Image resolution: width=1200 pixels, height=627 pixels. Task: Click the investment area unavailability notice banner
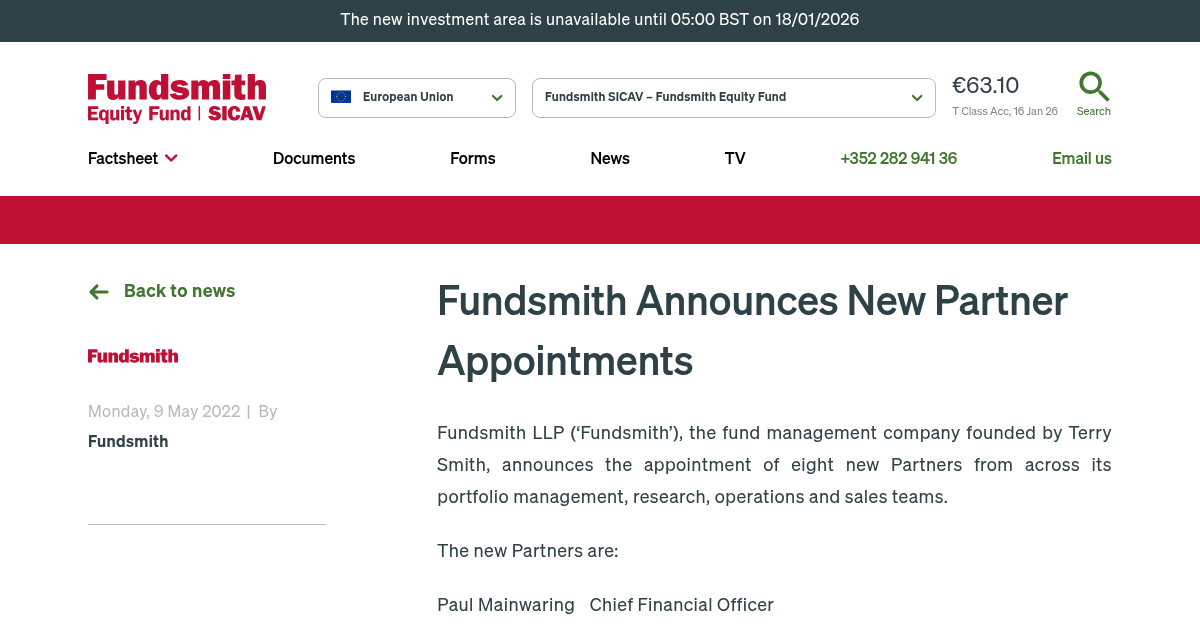point(600,19)
